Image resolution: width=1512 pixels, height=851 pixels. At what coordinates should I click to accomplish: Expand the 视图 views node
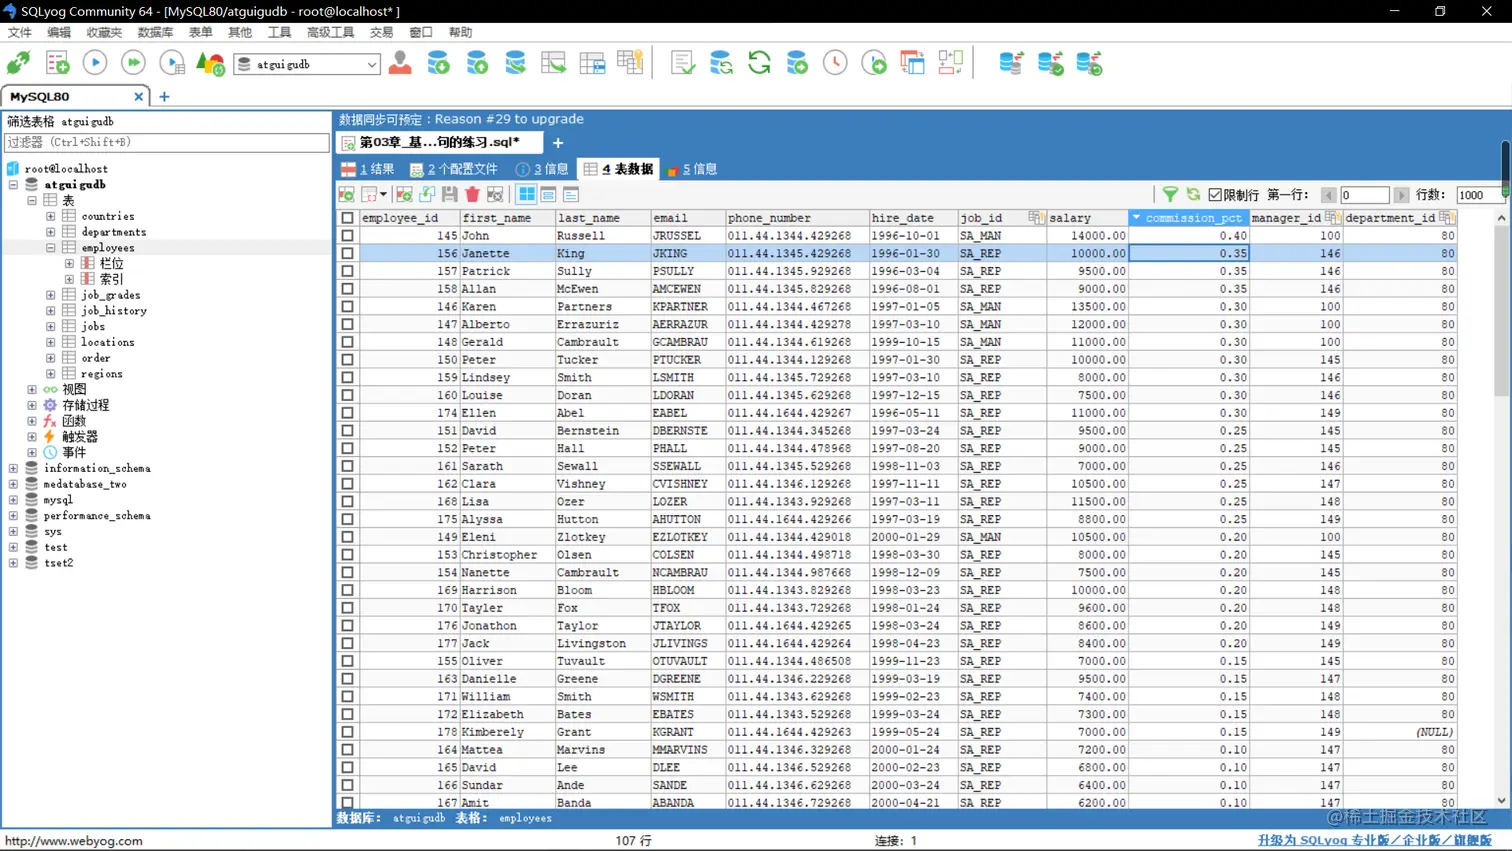coord(32,390)
